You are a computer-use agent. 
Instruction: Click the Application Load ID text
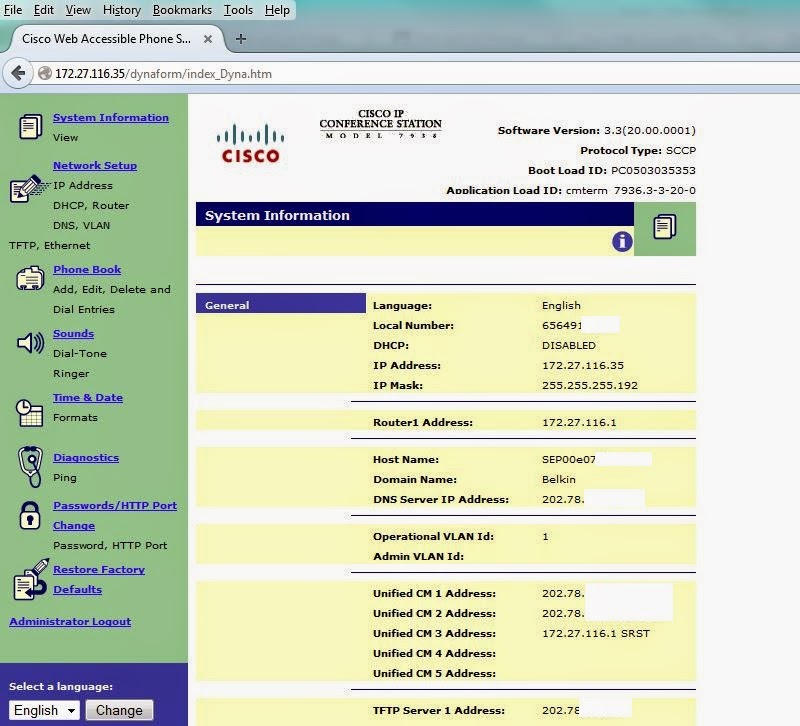coord(571,190)
